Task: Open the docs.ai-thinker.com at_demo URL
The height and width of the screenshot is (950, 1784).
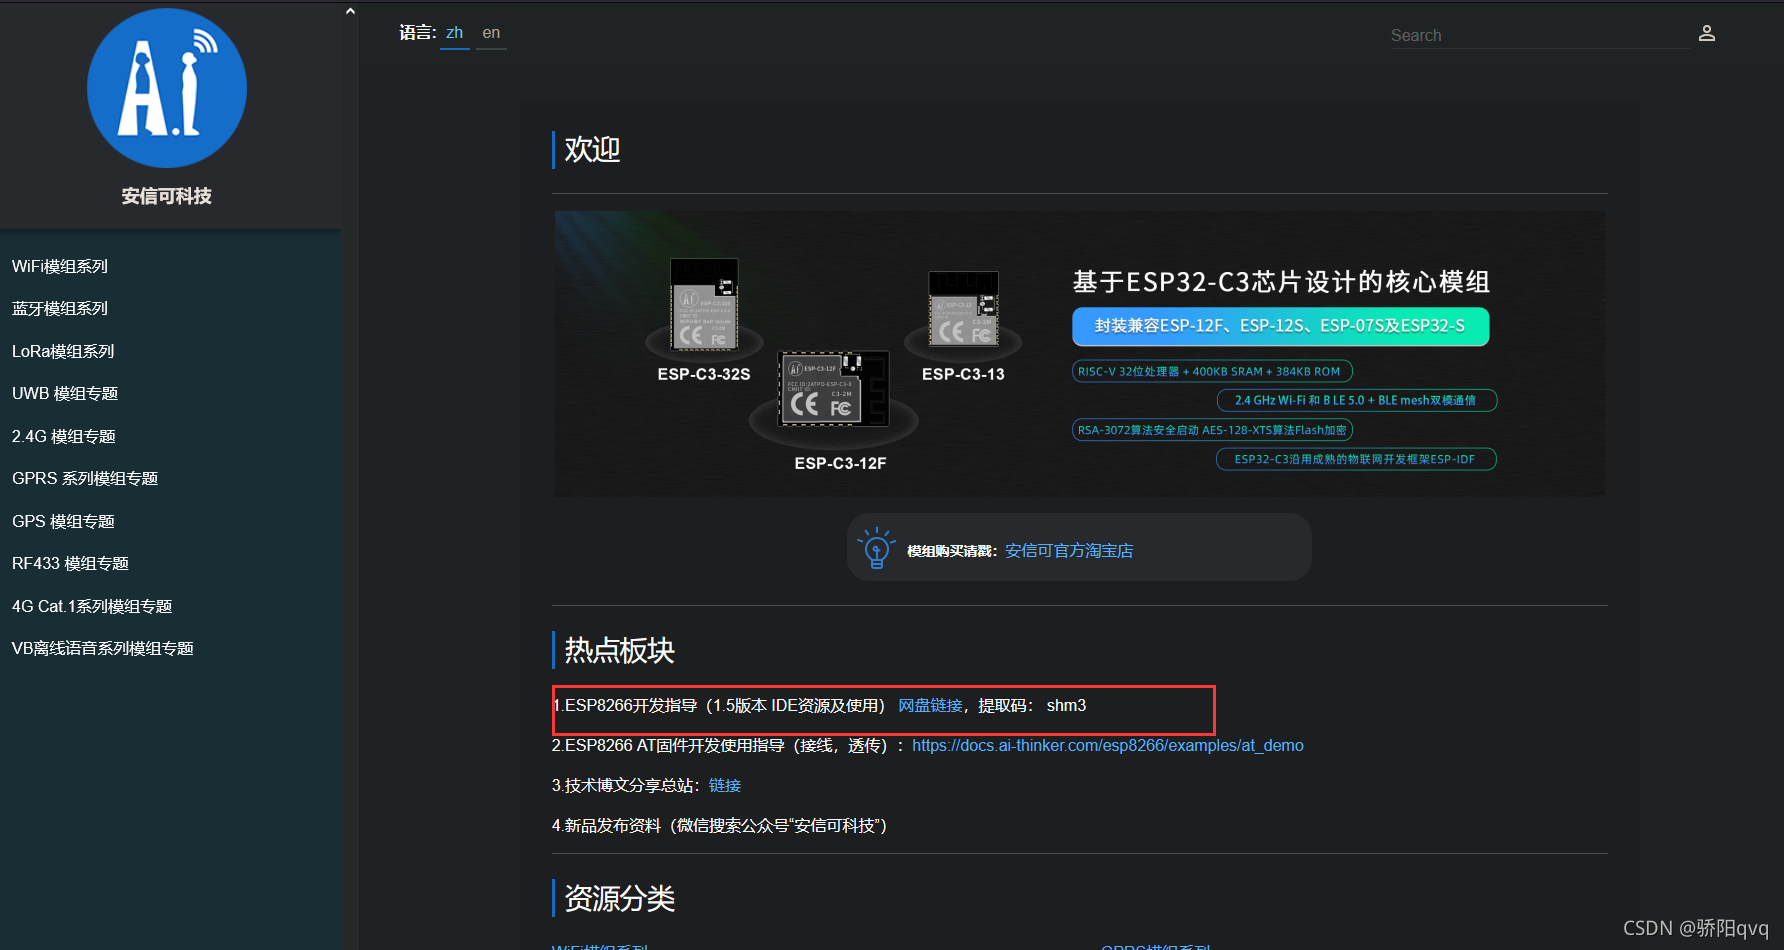Action: tap(1108, 745)
